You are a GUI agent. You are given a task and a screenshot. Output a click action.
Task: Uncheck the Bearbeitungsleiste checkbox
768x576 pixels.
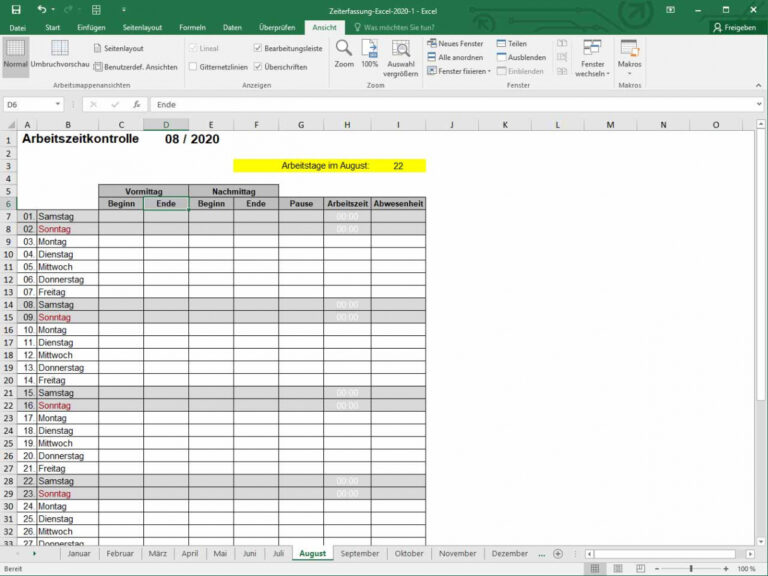tap(258, 48)
